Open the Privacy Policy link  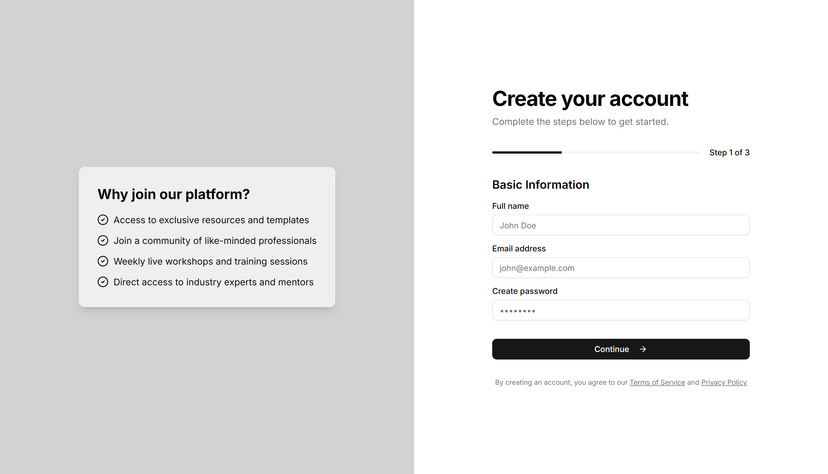click(x=723, y=383)
